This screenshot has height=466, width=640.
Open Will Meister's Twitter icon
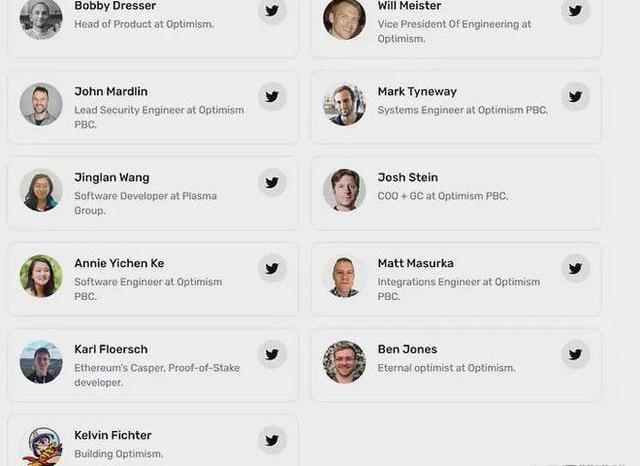point(574,11)
